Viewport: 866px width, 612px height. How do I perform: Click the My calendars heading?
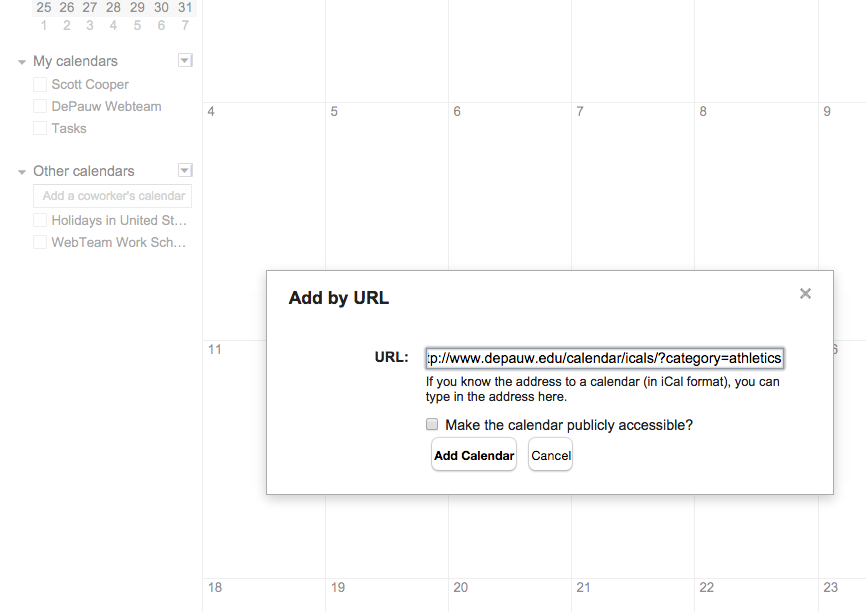coord(75,61)
